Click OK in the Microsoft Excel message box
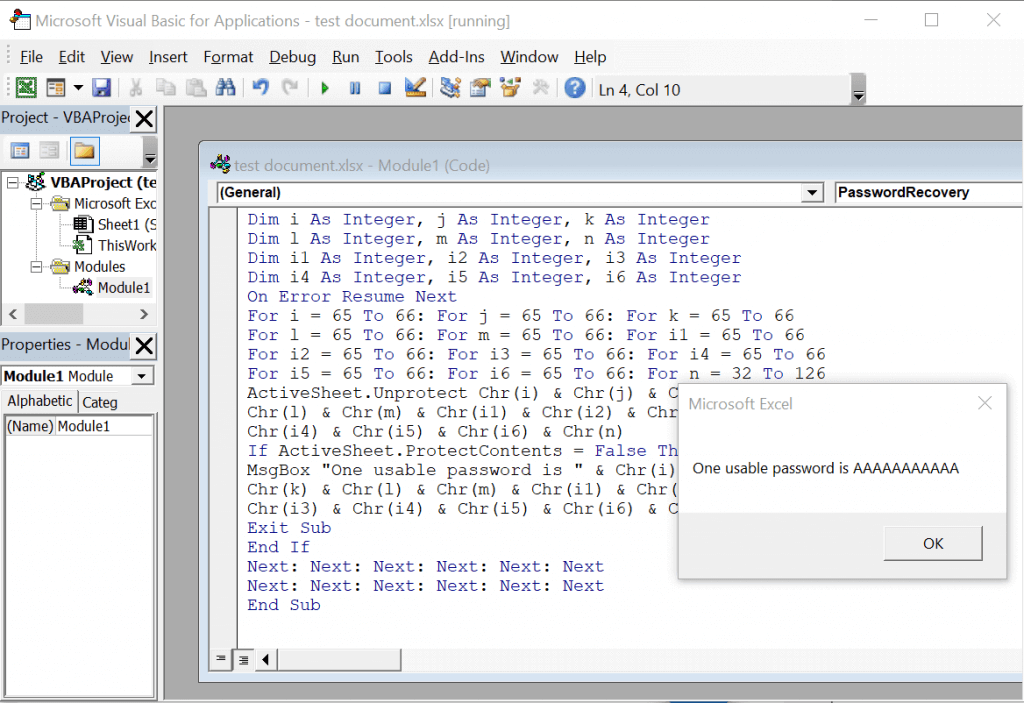The image size is (1024, 703). (933, 544)
